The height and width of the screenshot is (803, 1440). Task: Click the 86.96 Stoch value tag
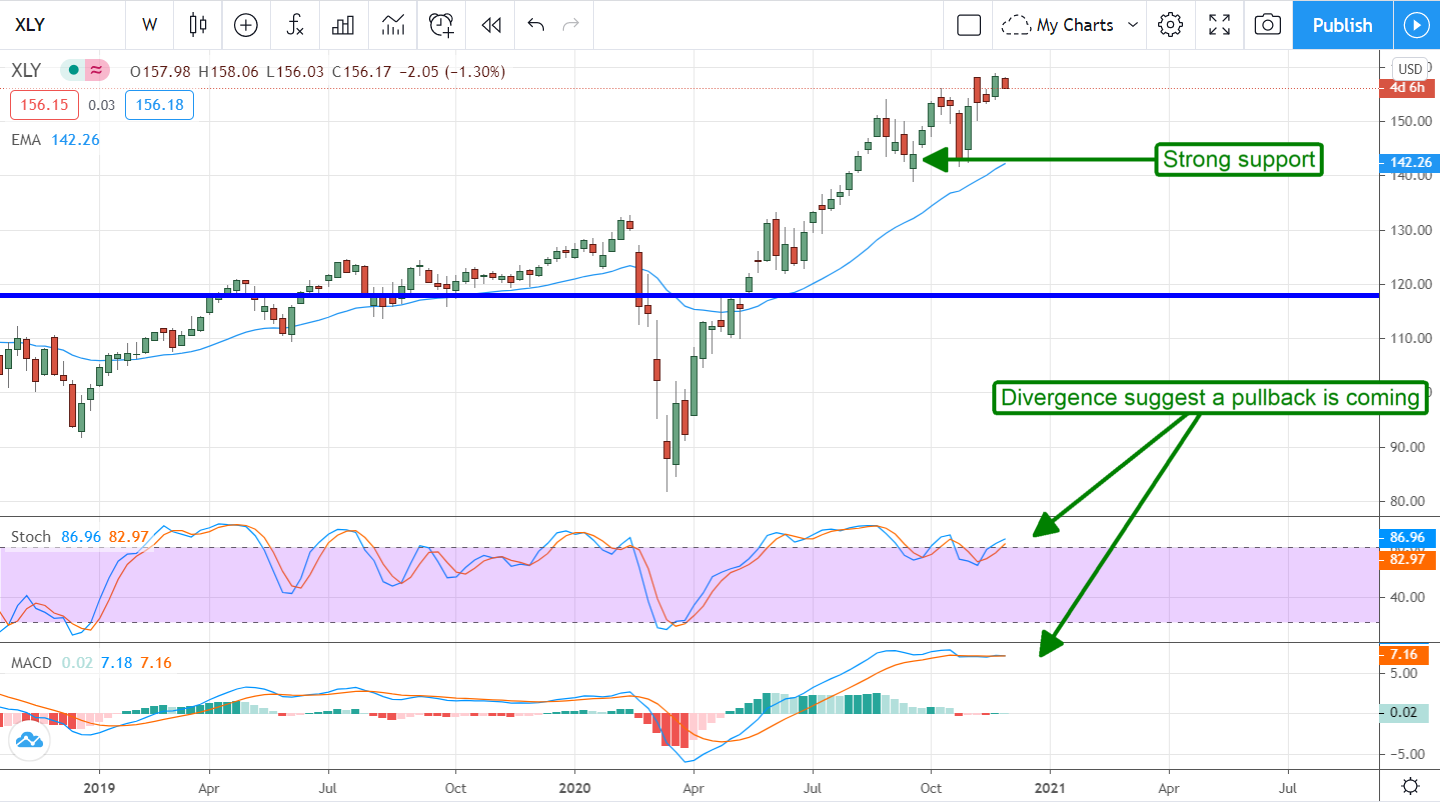[1407, 536]
